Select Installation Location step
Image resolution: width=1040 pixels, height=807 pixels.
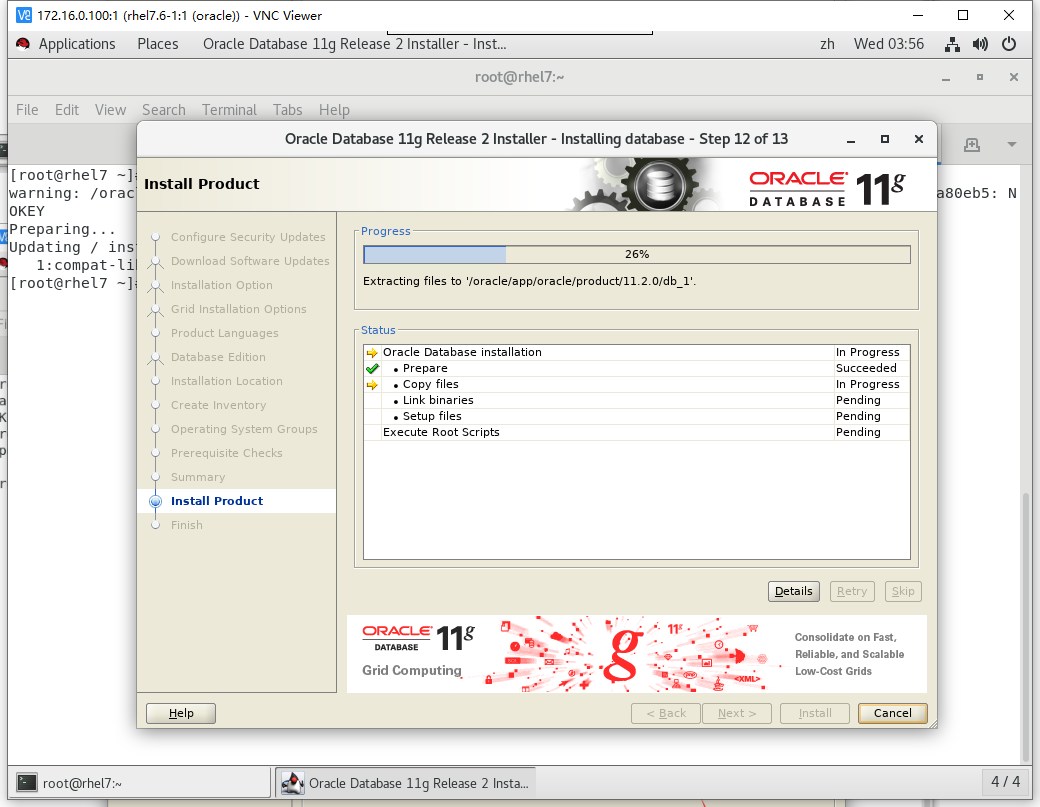click(227, 381)
